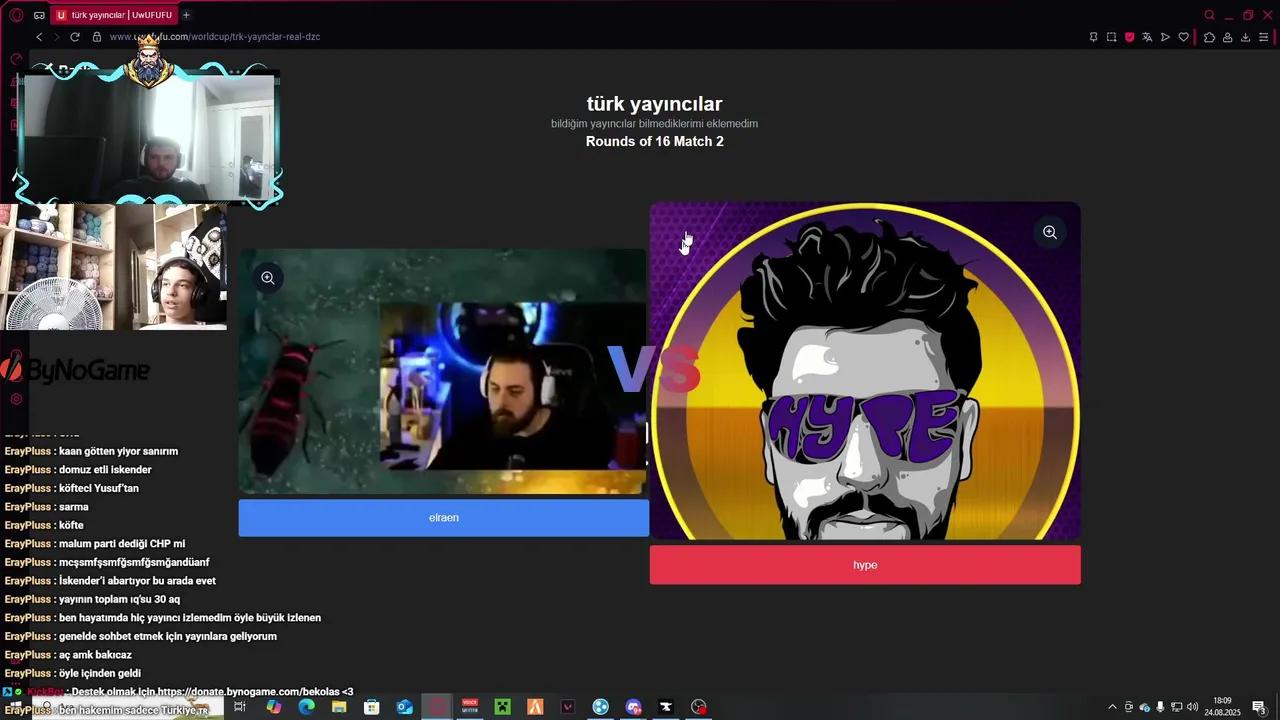Open Microsoft Edge from taskbar

point(306,707)
